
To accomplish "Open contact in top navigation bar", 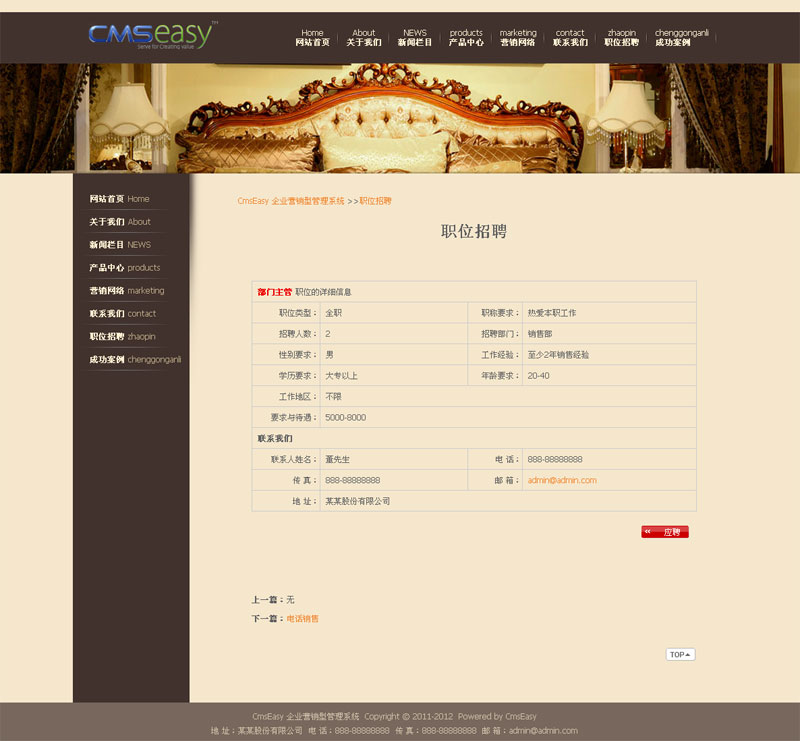I will tap(570, 38).
